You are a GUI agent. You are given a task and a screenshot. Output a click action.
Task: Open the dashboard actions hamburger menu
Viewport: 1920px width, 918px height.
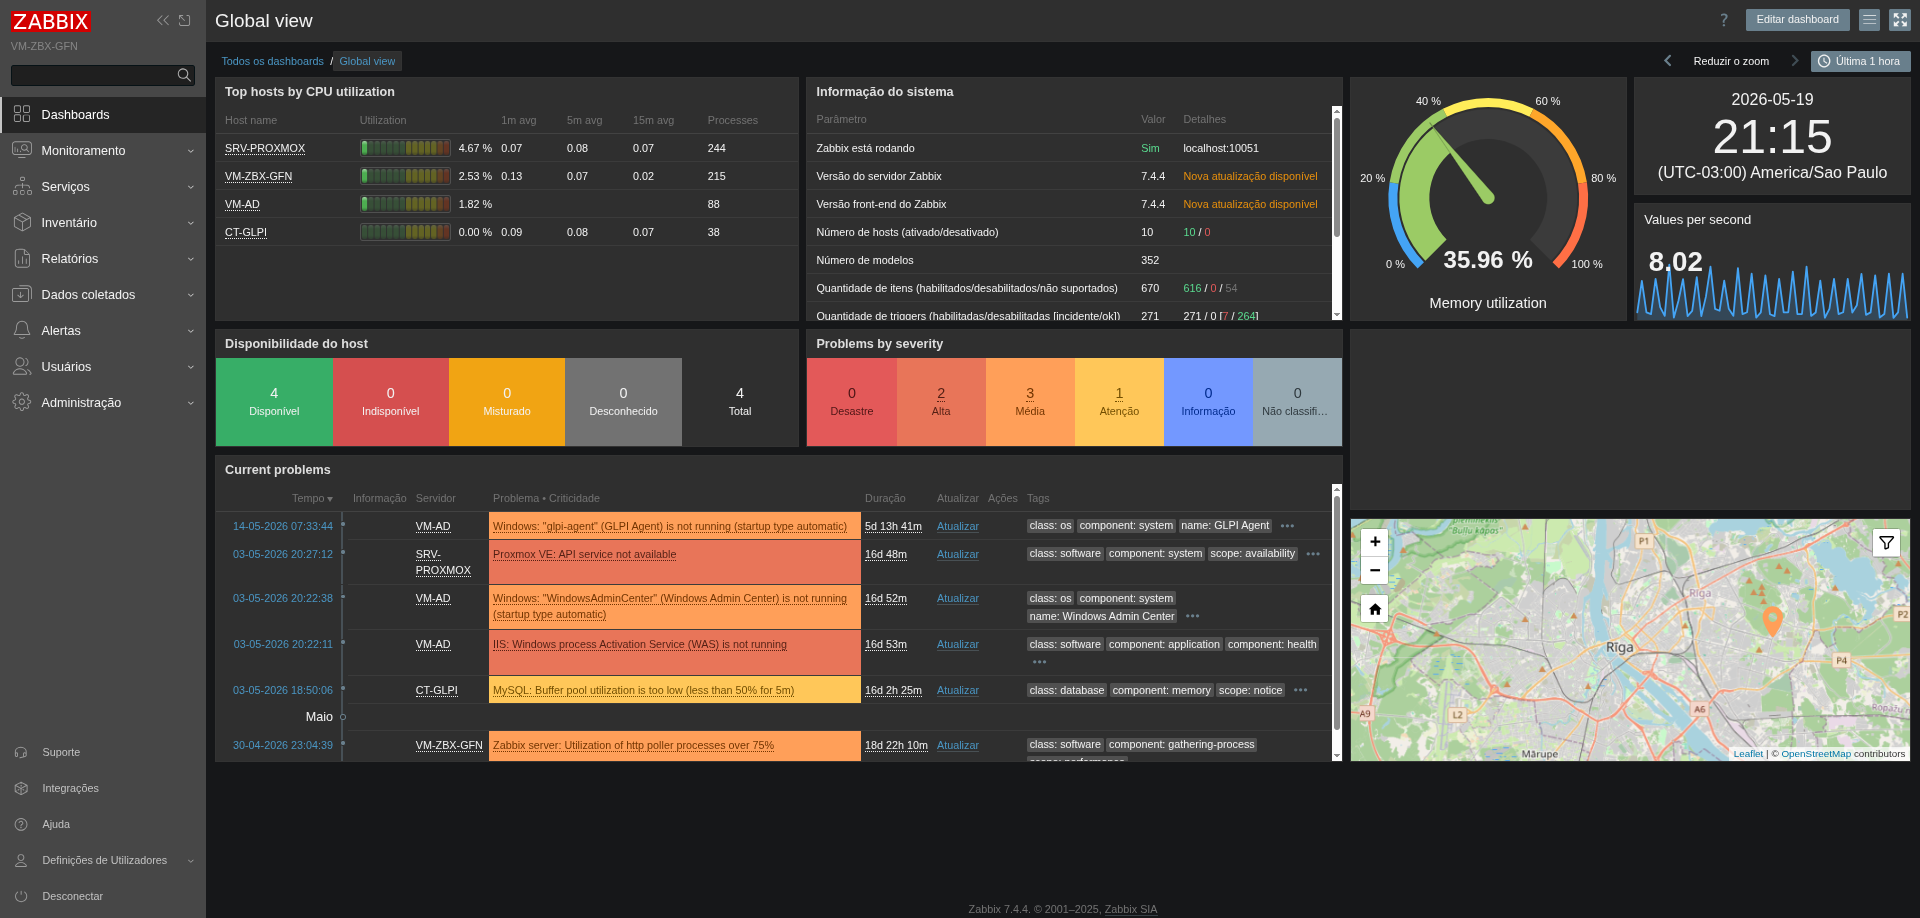[x=1869, y=20]
